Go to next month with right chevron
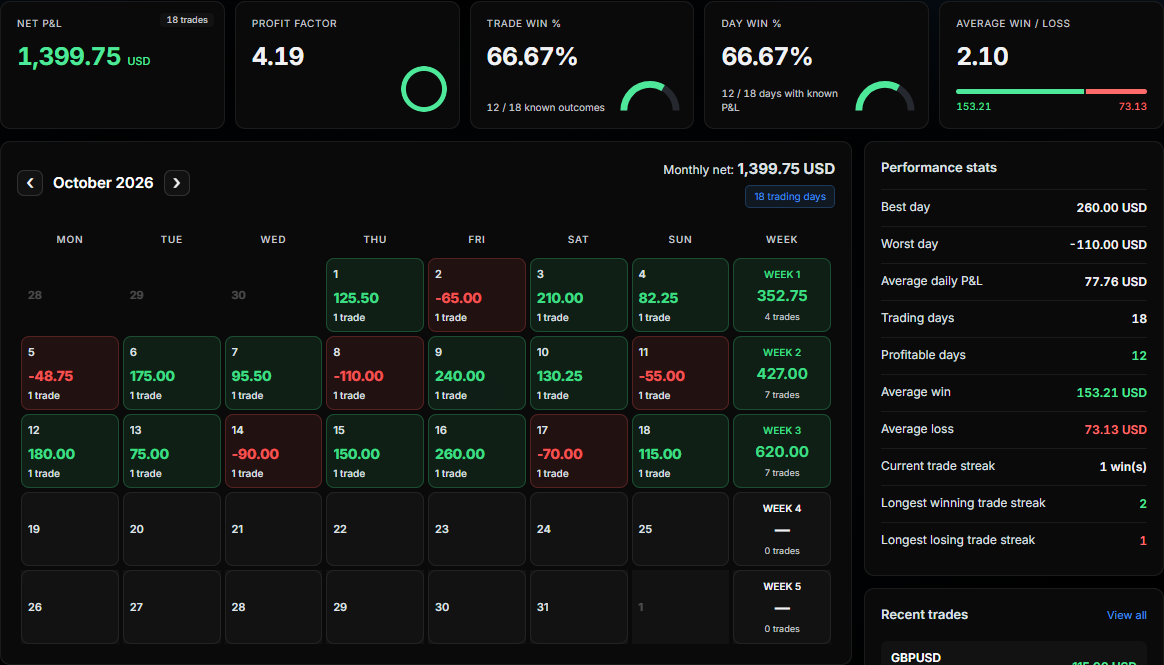 point(177,183)
